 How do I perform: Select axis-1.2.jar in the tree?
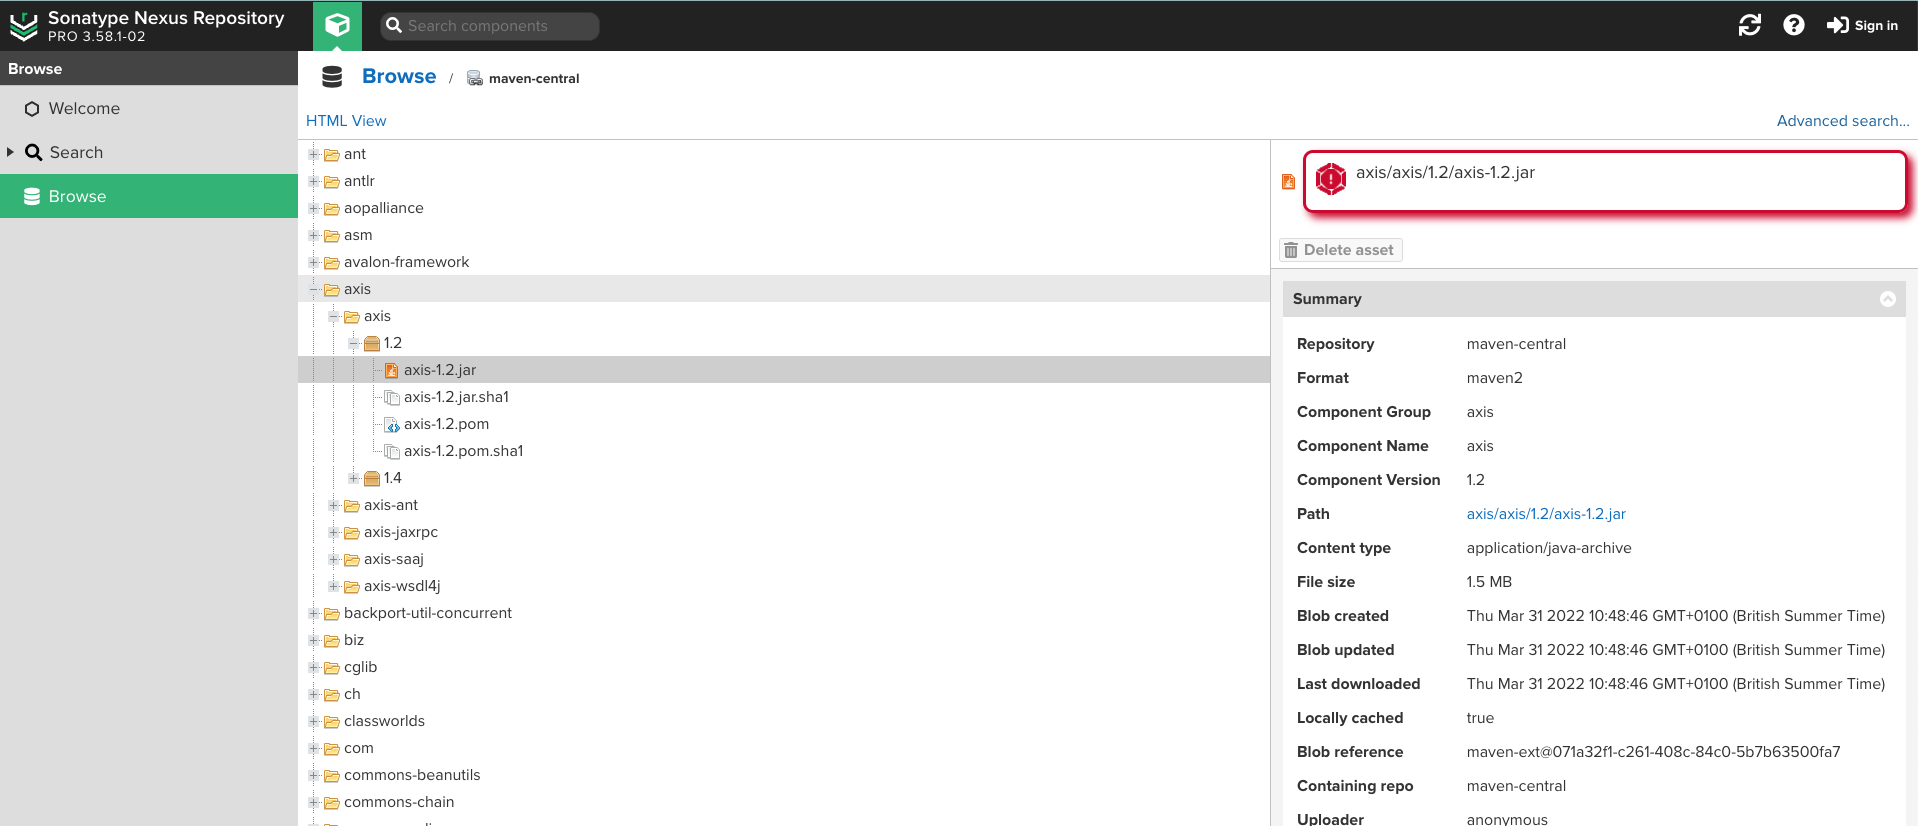(x=784, y=370)
